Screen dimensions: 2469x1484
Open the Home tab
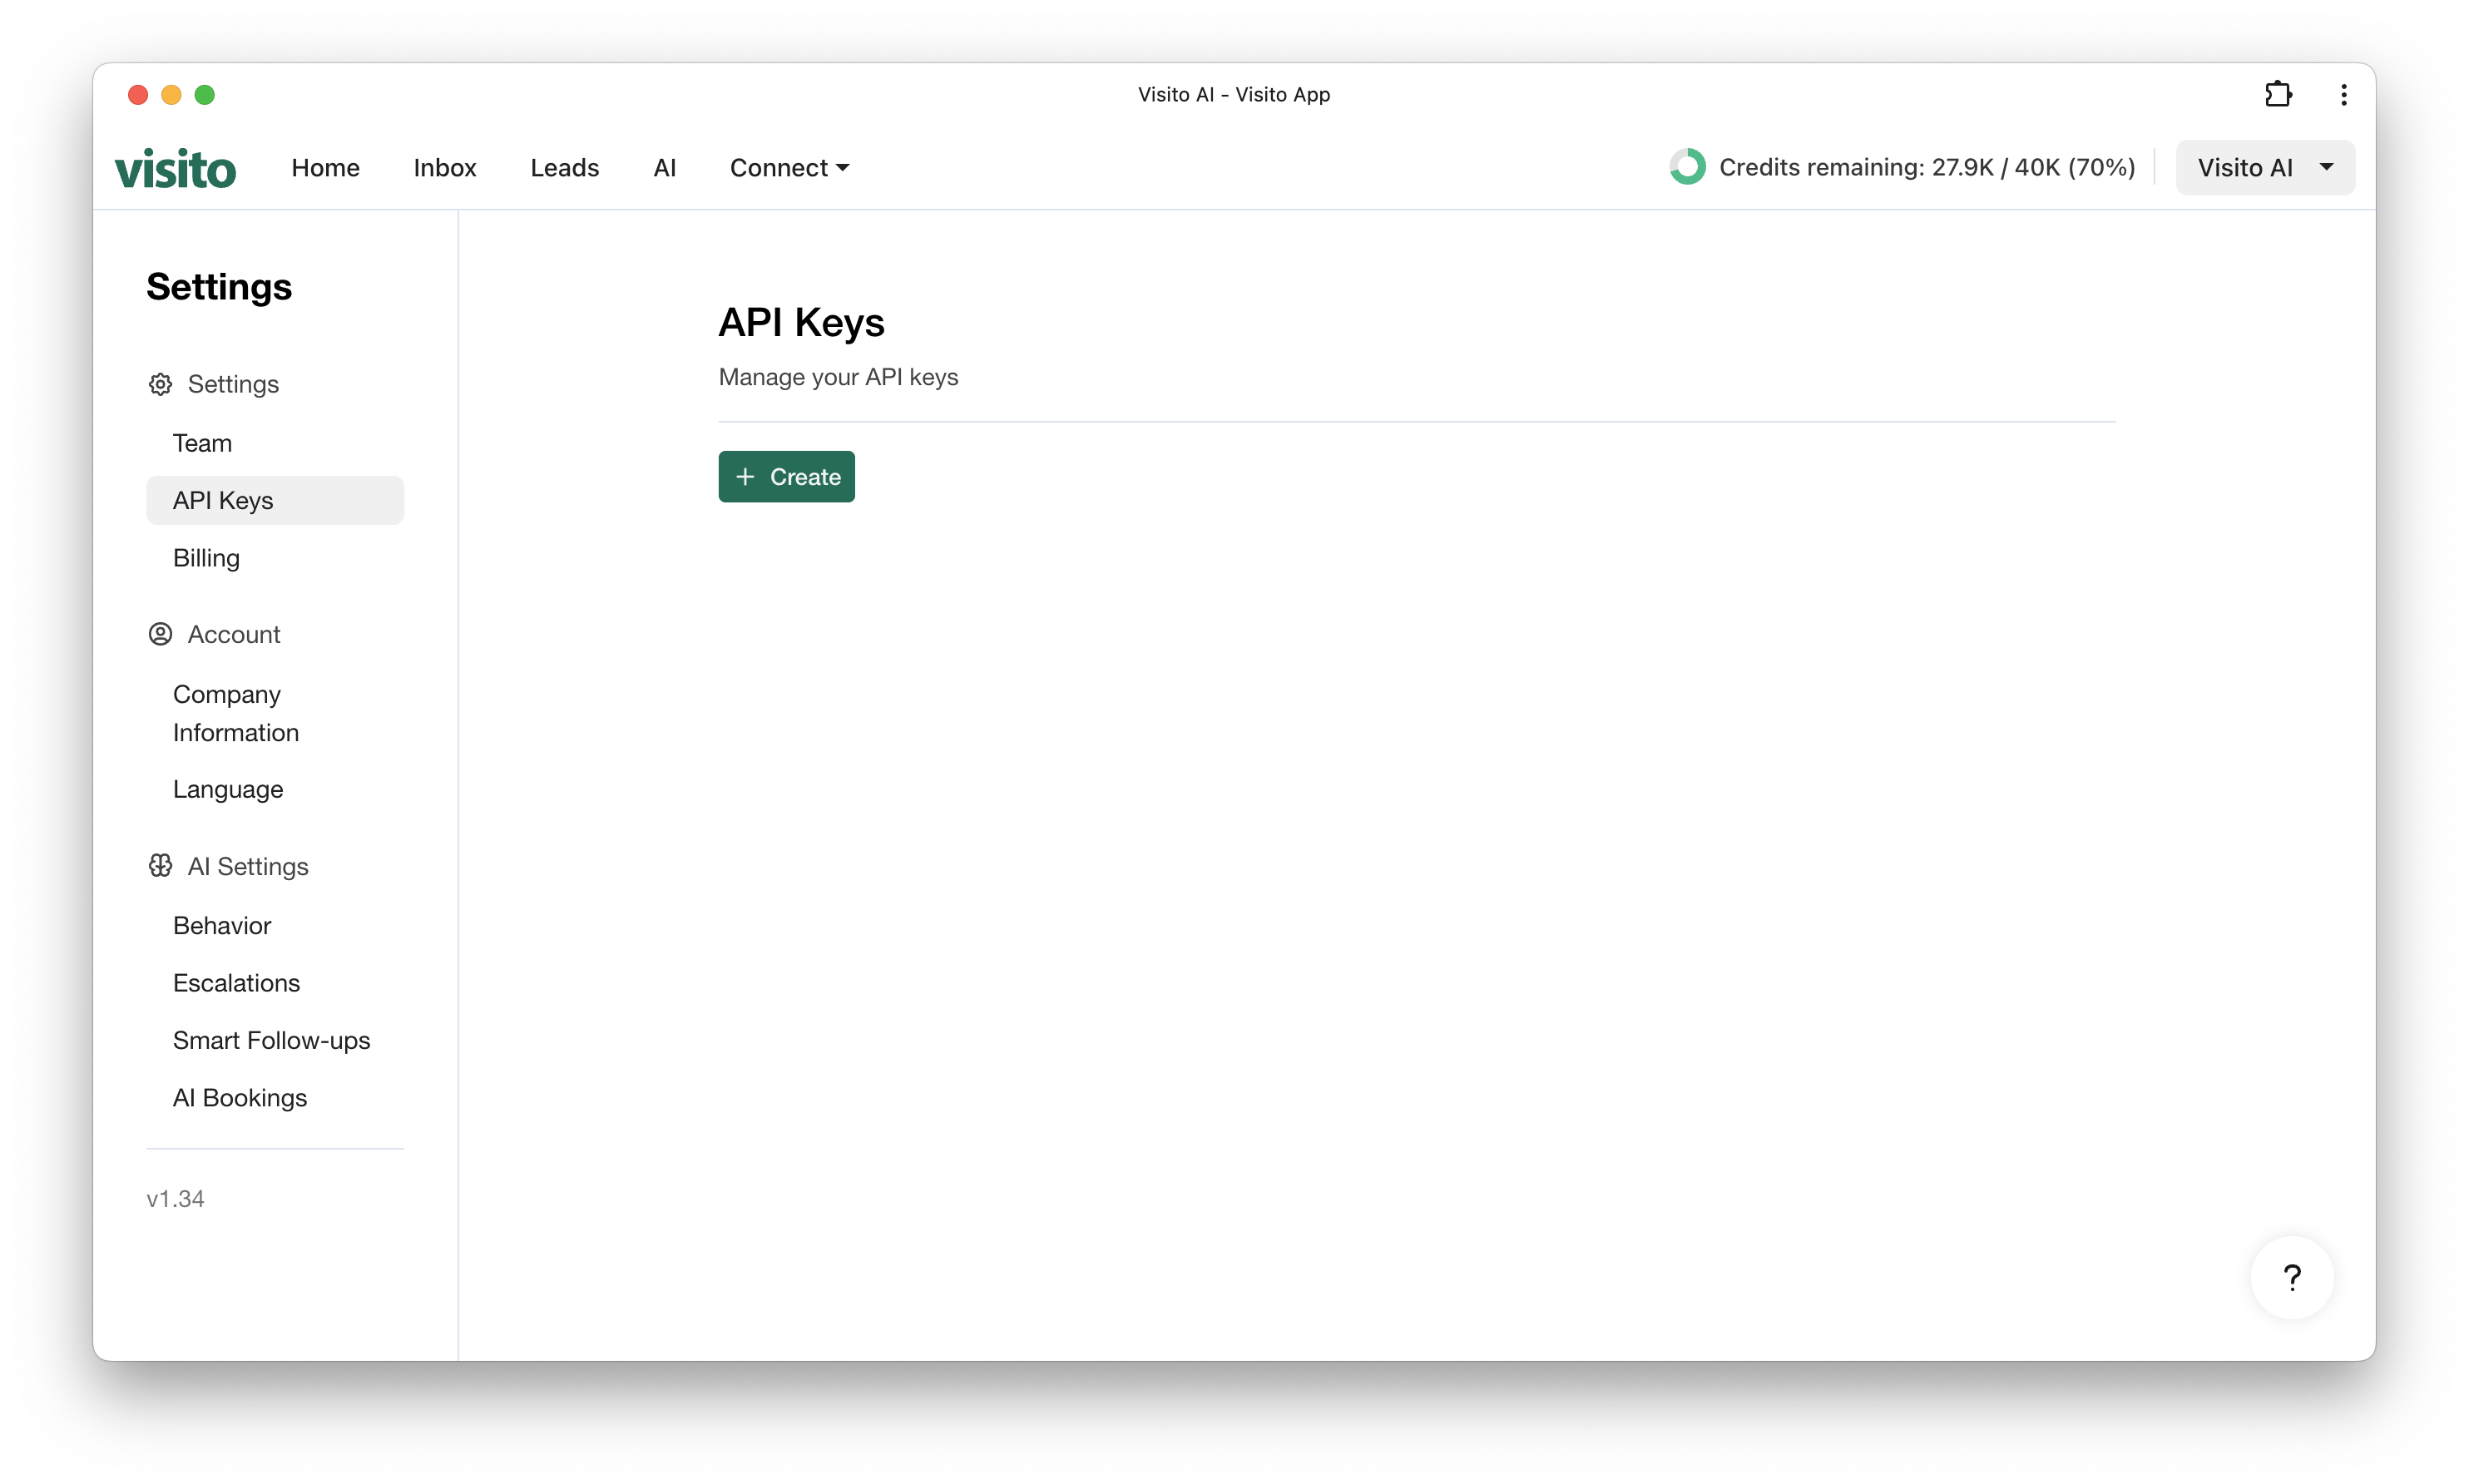click(x=326, y=167)
